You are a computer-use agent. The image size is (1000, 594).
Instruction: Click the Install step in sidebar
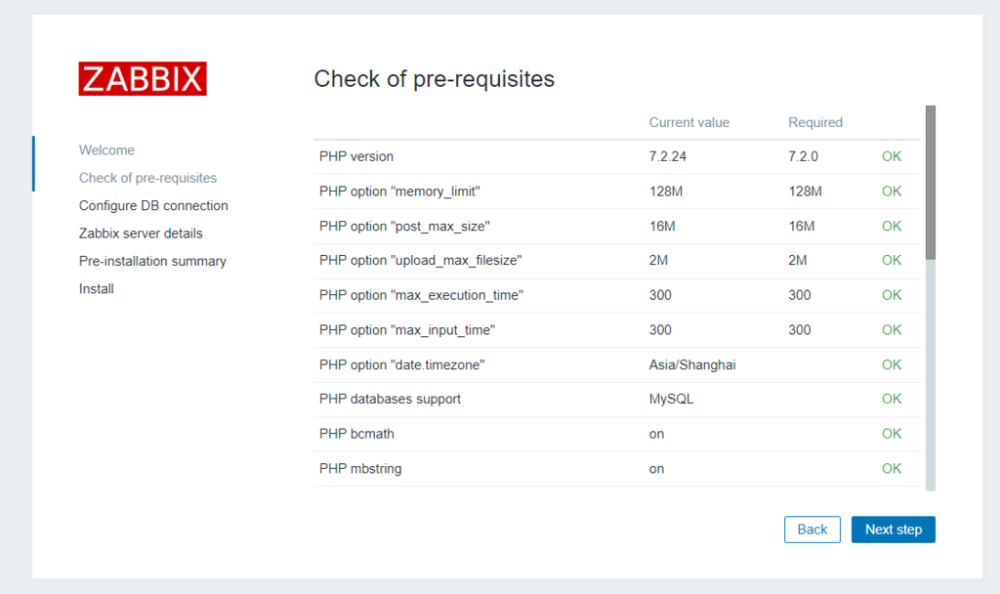click(96, 289)
